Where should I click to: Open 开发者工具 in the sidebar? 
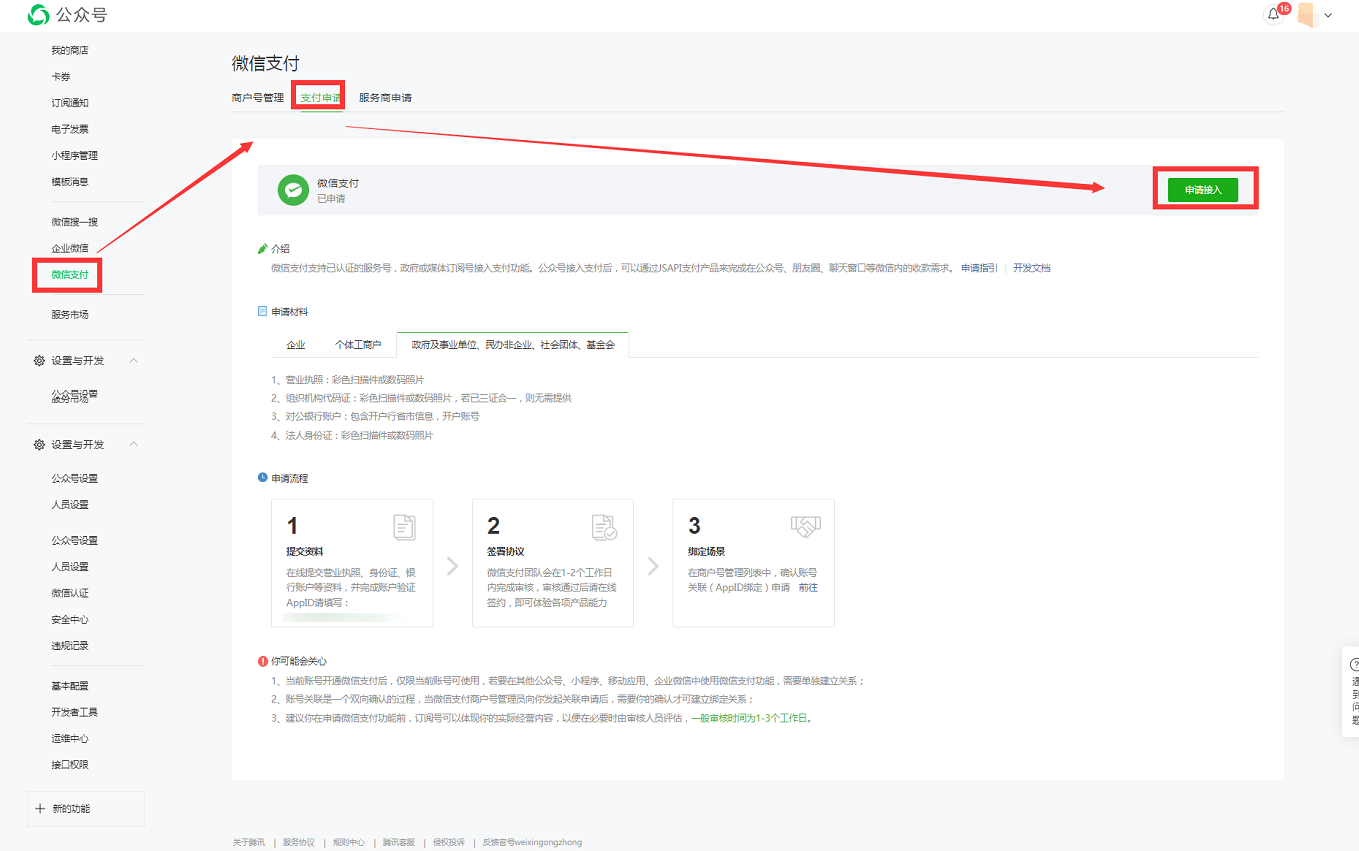(75, 712)
